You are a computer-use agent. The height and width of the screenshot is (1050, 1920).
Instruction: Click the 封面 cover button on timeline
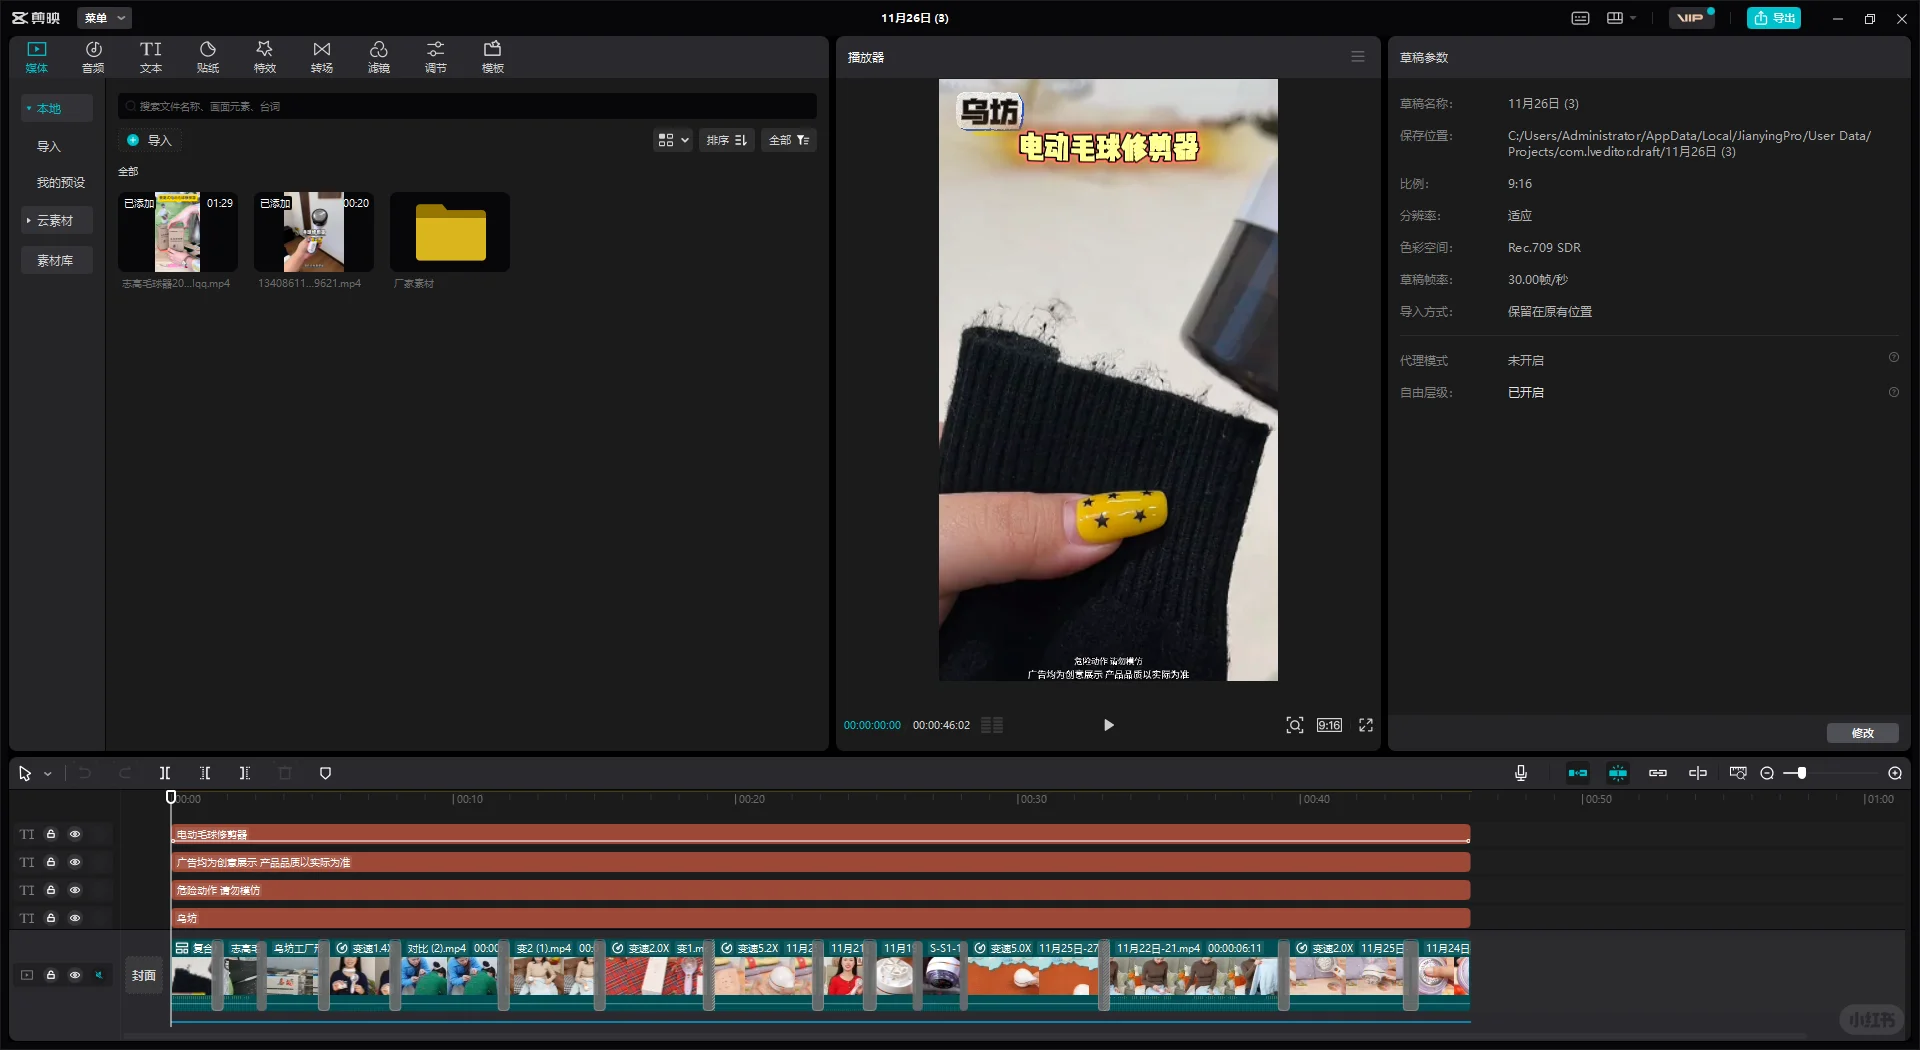pos(144,975)
